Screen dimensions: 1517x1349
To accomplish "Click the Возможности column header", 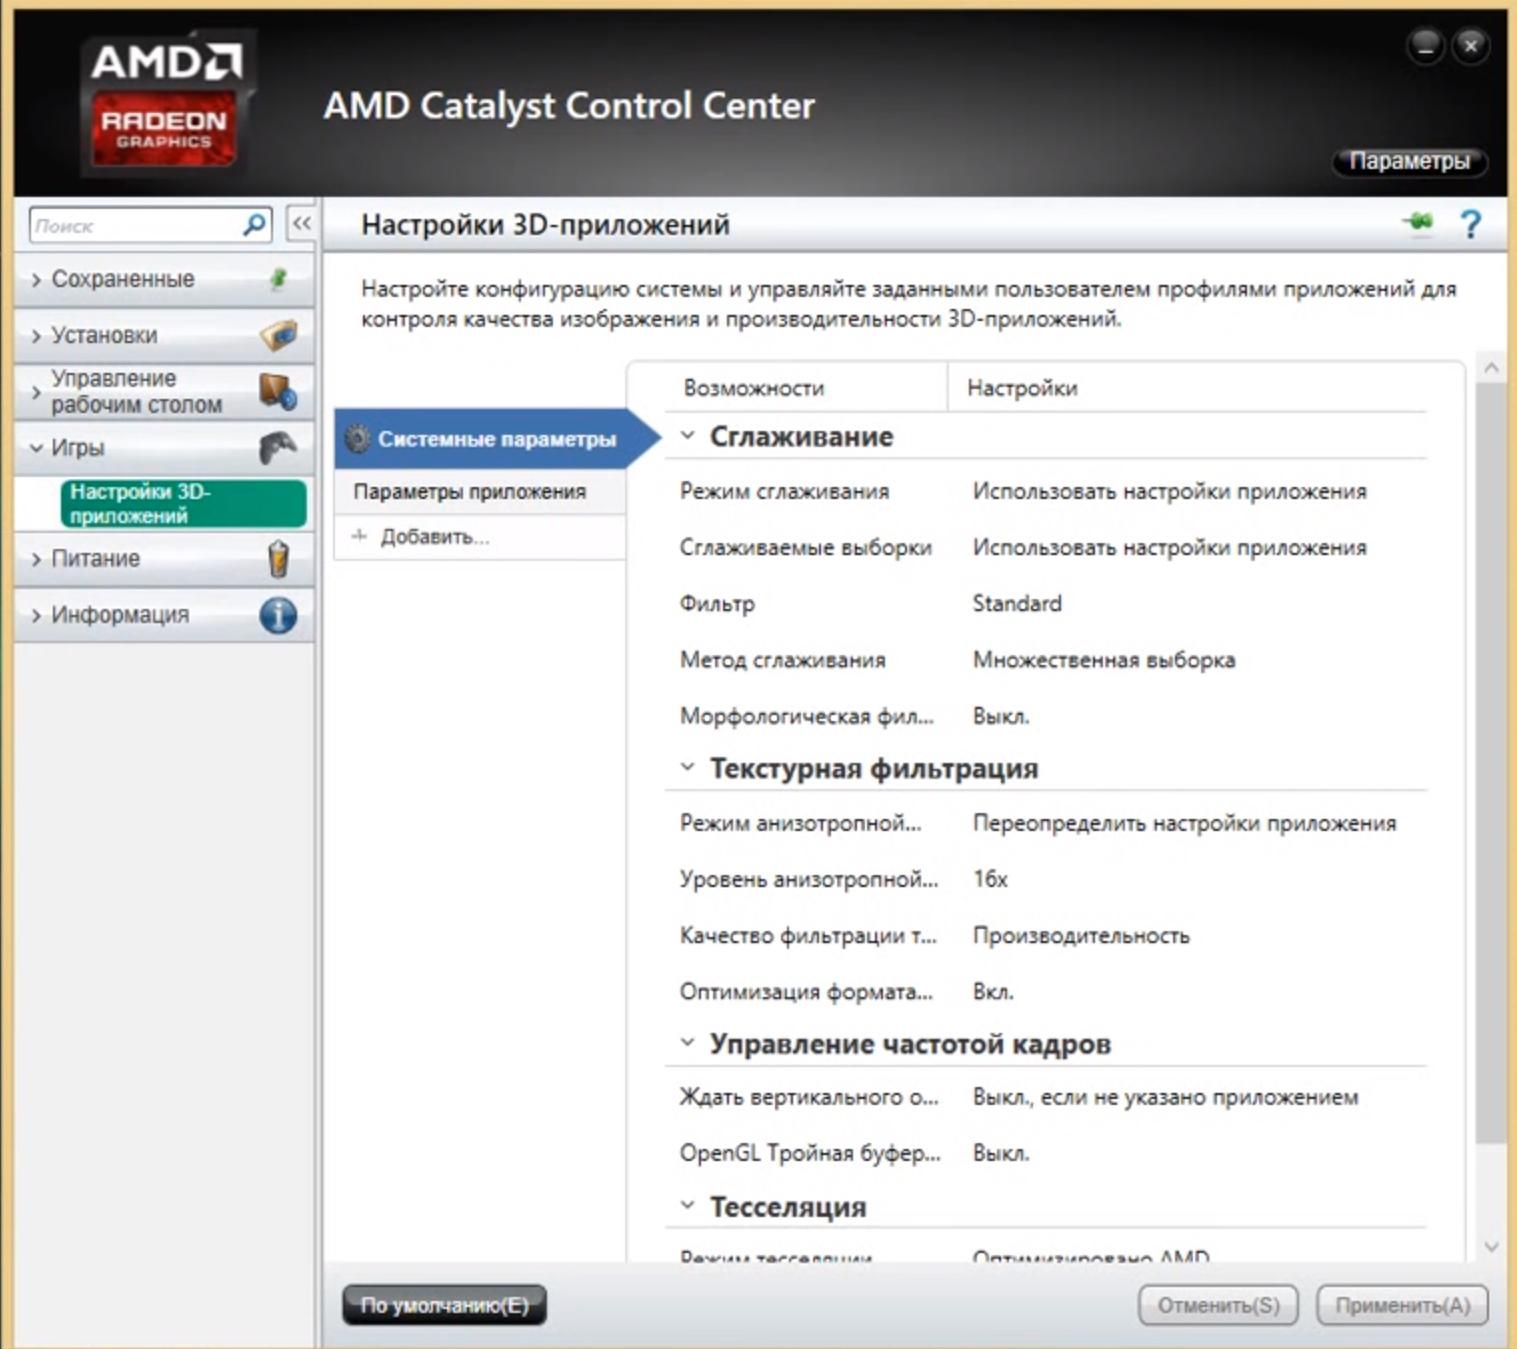I will point(753,388).
